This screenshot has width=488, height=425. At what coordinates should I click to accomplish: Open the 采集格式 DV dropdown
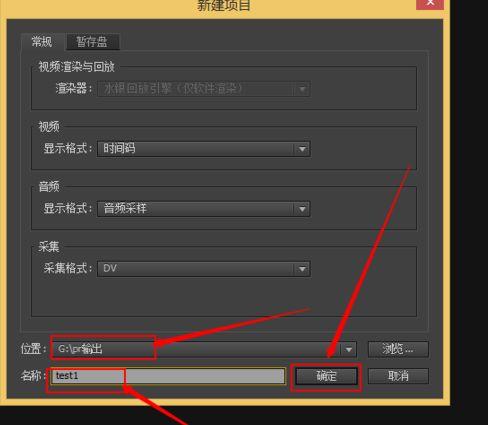point(204,269)
